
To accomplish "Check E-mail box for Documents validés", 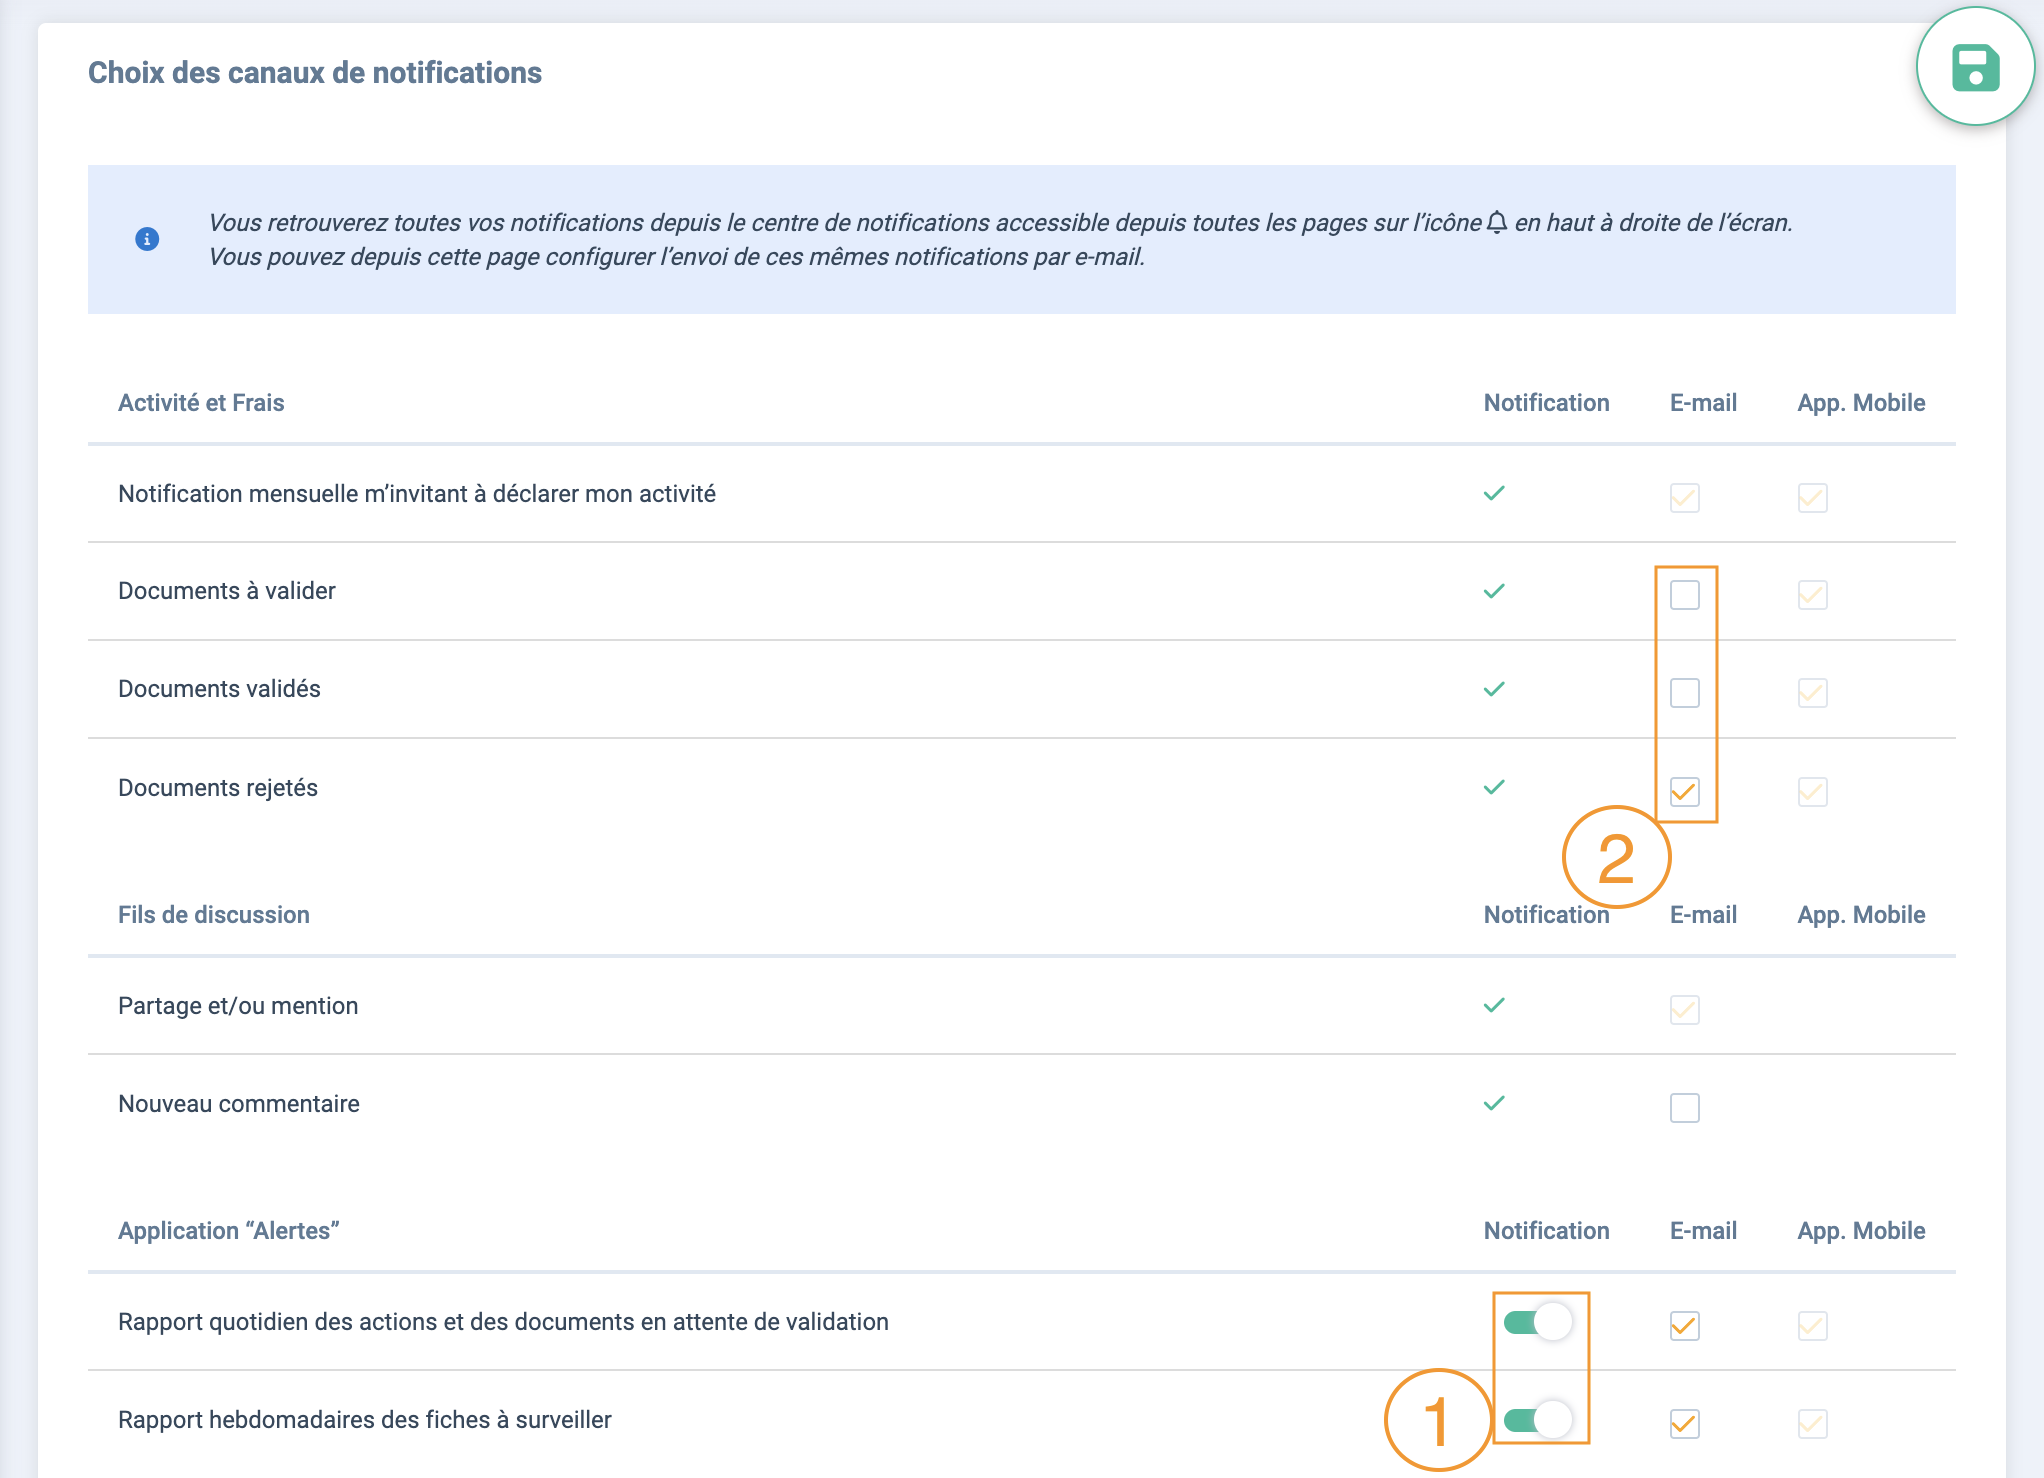I will click(x=1684, y=693).
